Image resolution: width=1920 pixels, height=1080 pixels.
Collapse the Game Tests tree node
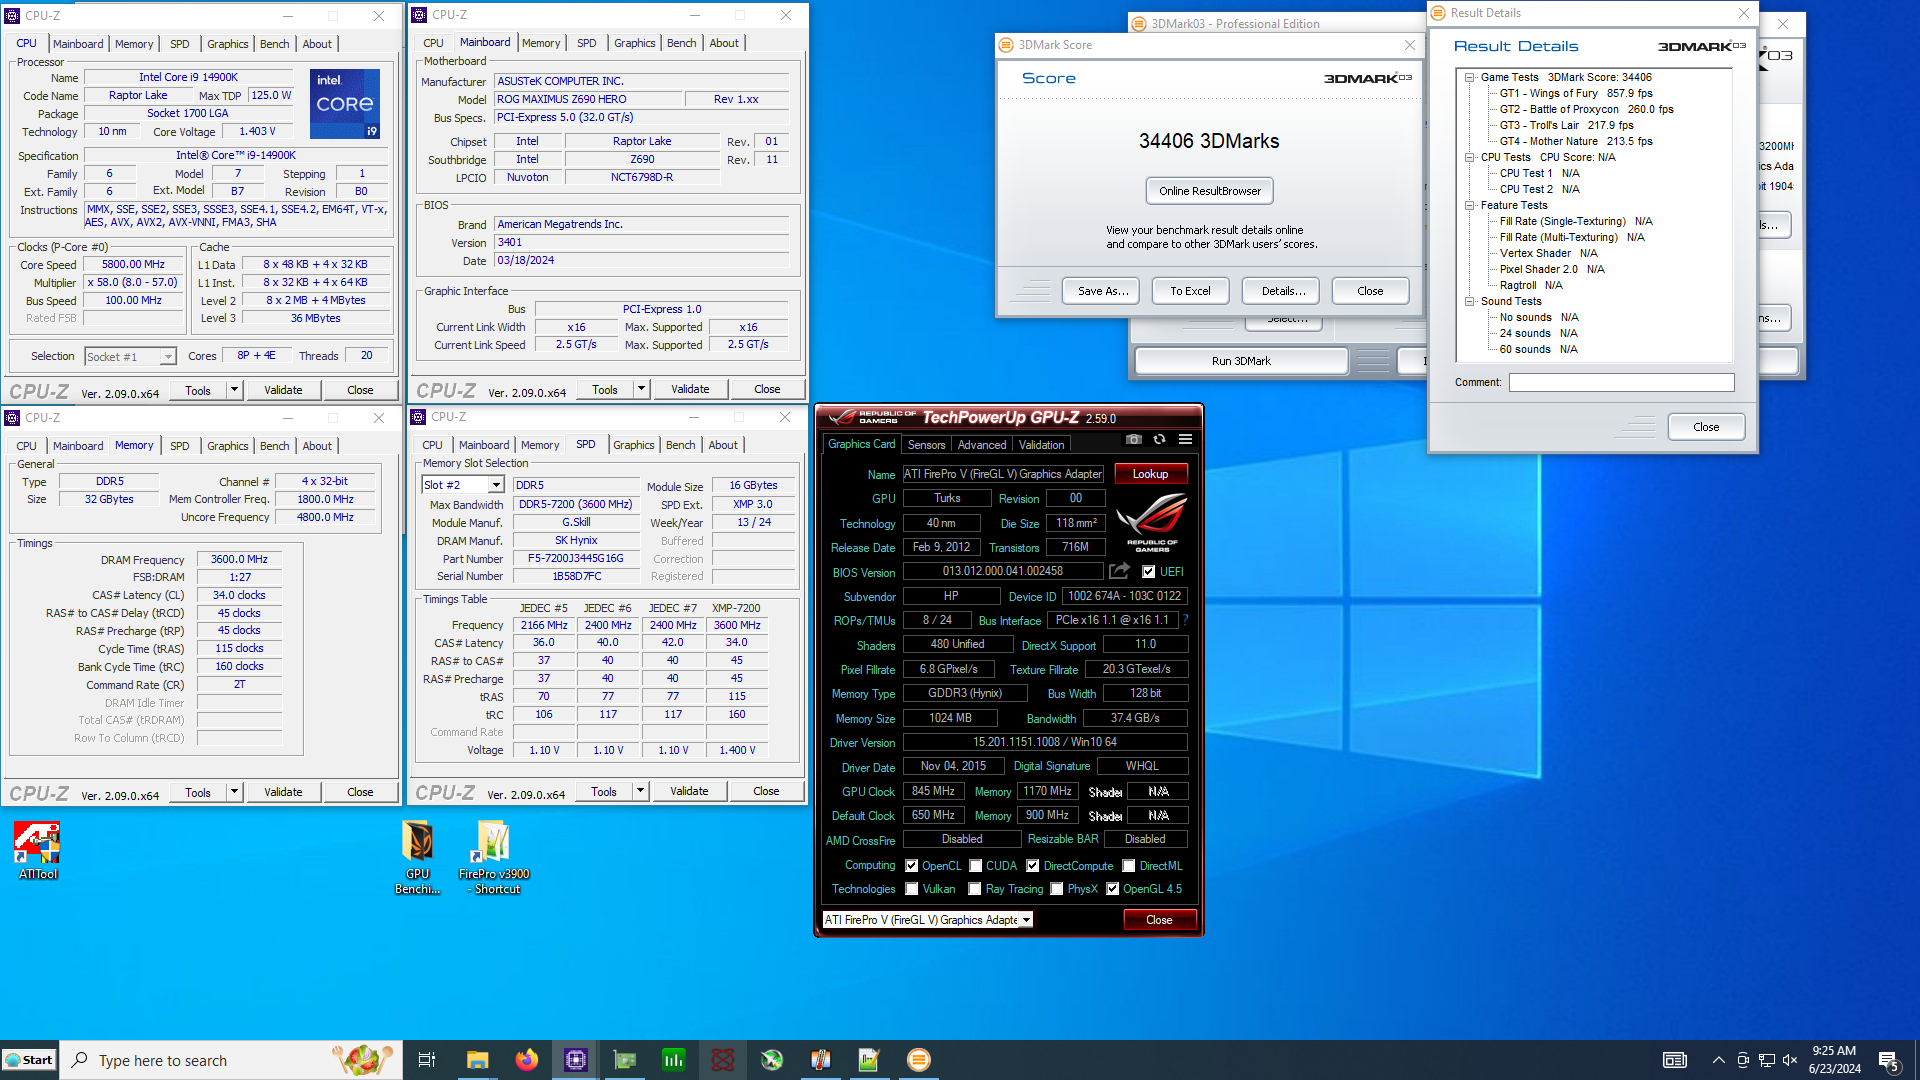(x=1470, y=77)
